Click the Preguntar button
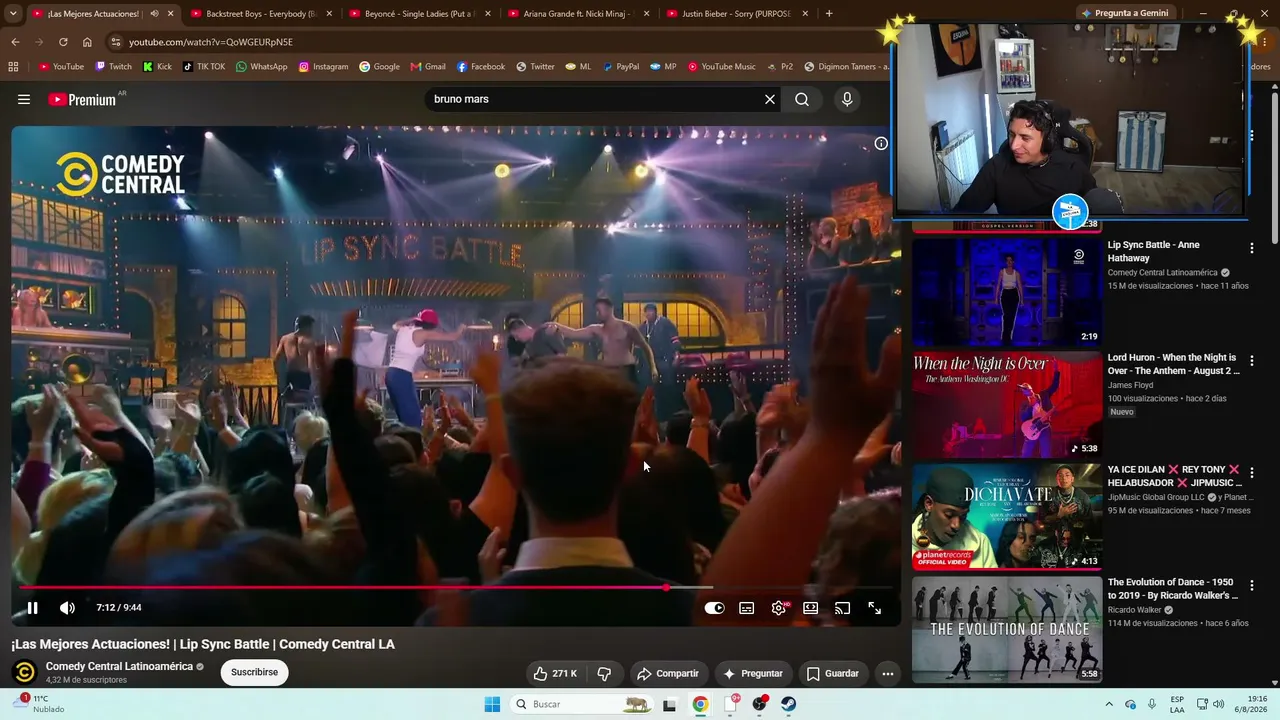This screenshot has height=720, width=1280. point(753,673)
